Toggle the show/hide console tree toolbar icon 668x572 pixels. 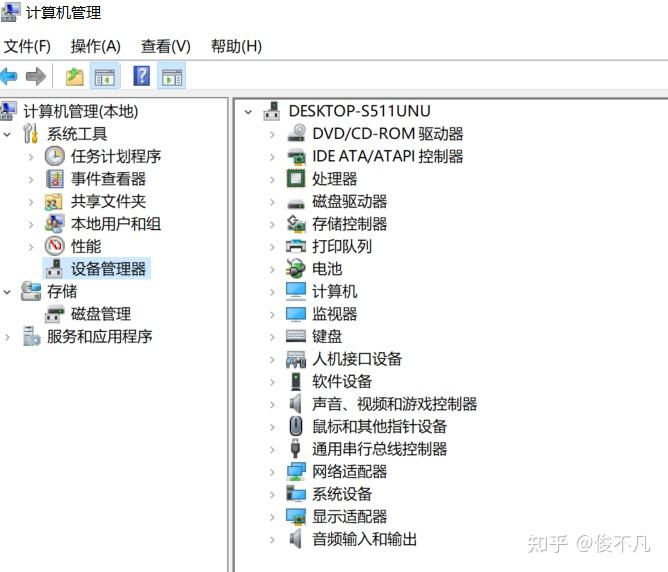pyautogui.click(x=105, y=77)
